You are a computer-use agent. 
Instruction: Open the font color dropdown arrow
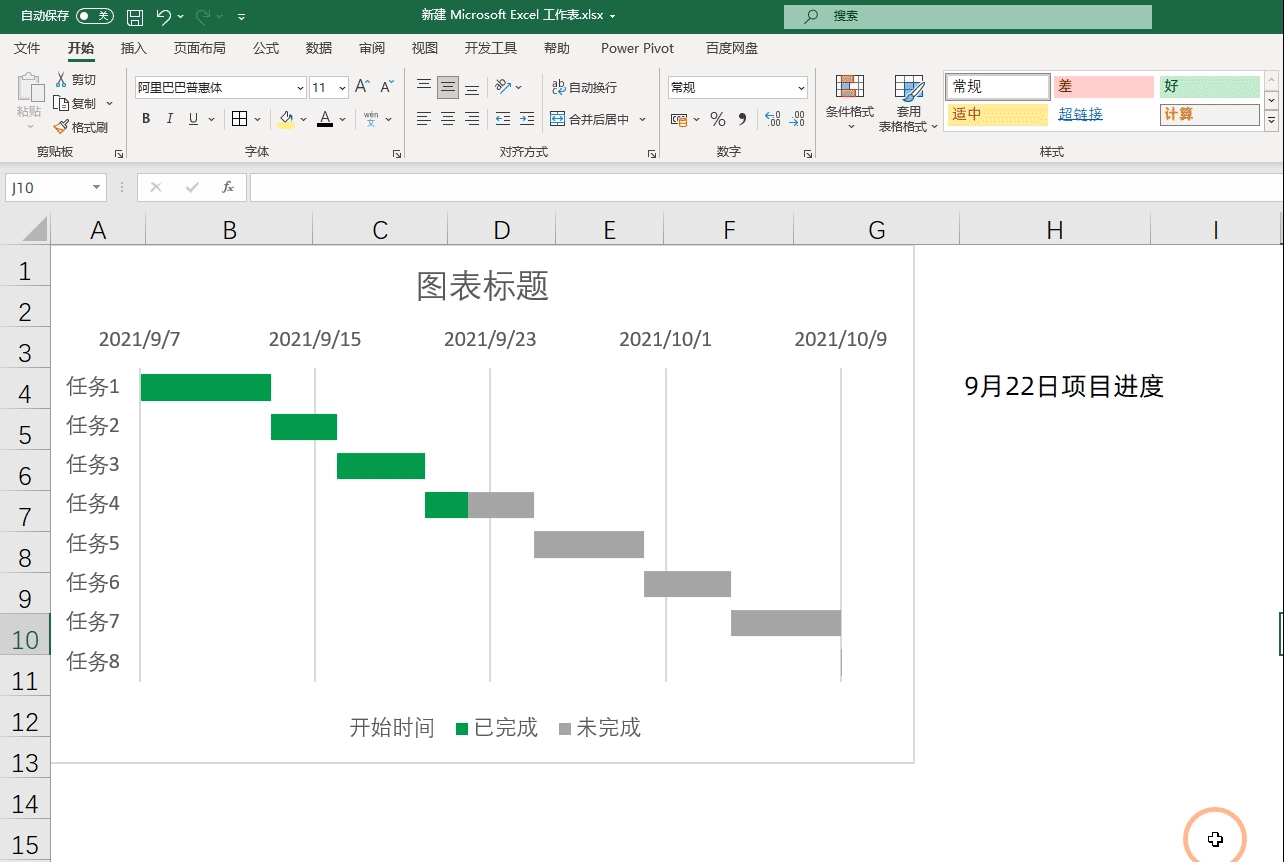coord(342,119)
